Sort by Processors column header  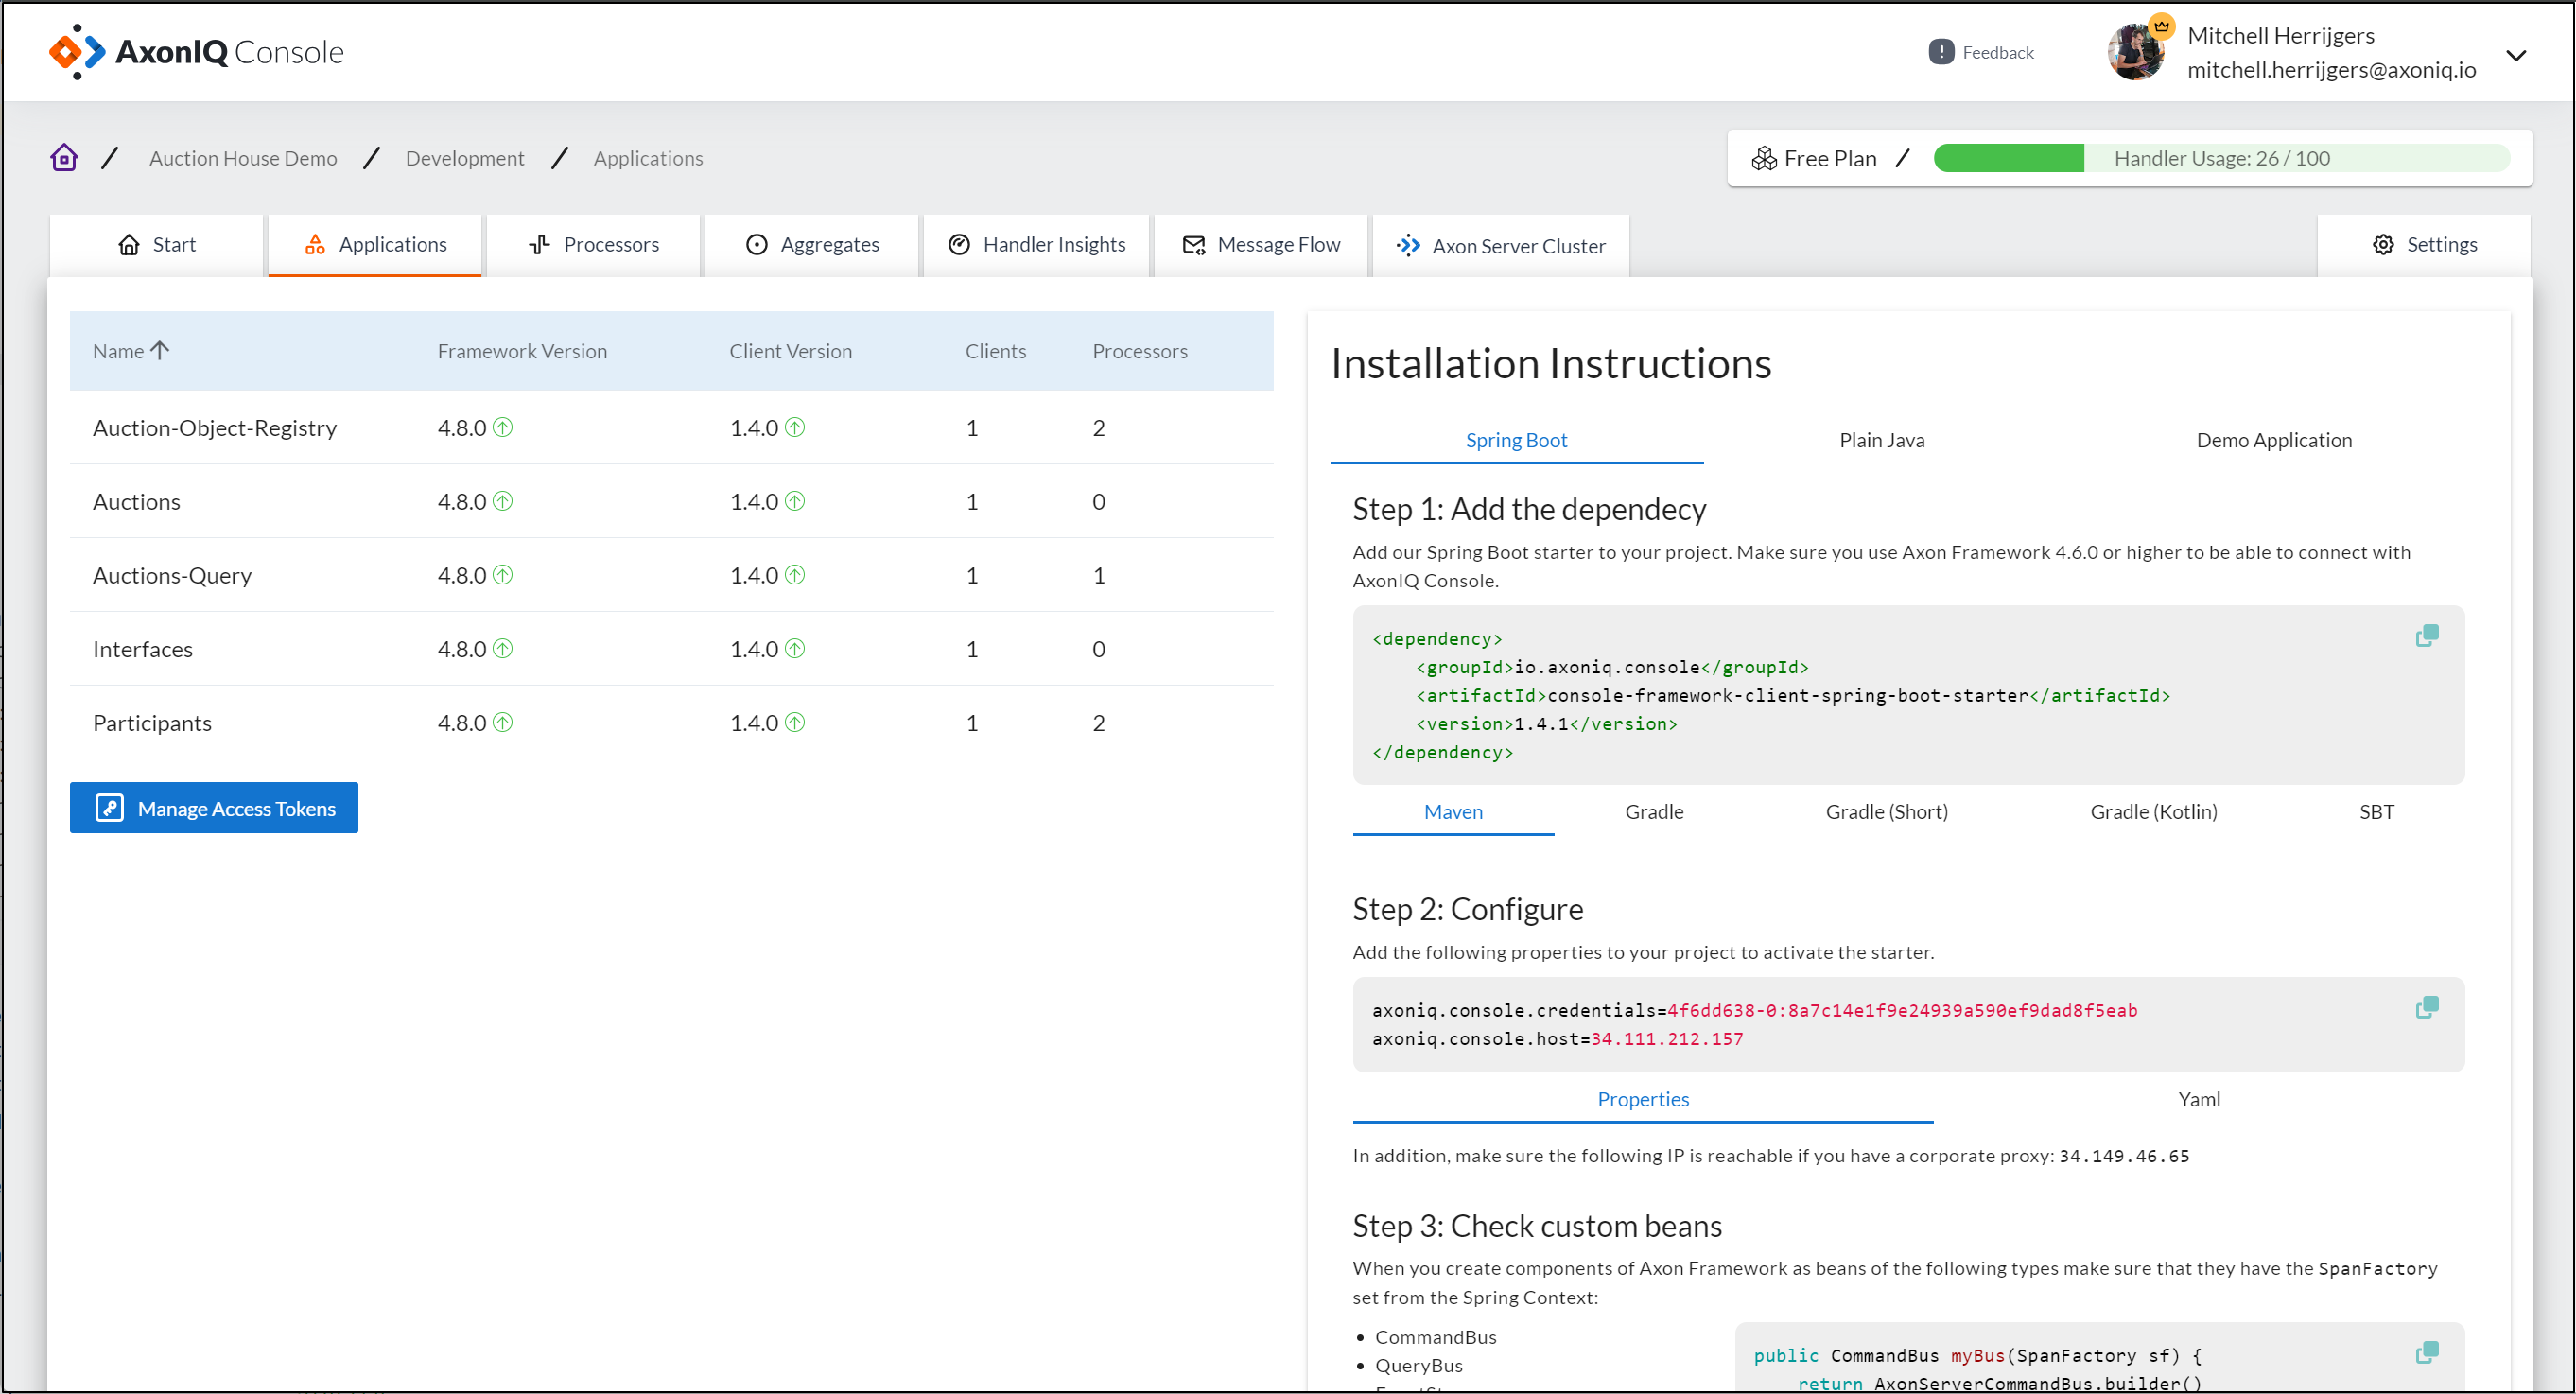click(1140, 351)
